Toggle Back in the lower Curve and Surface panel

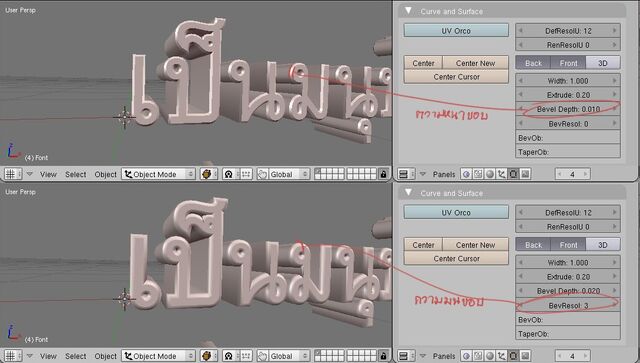pos(533,245)
